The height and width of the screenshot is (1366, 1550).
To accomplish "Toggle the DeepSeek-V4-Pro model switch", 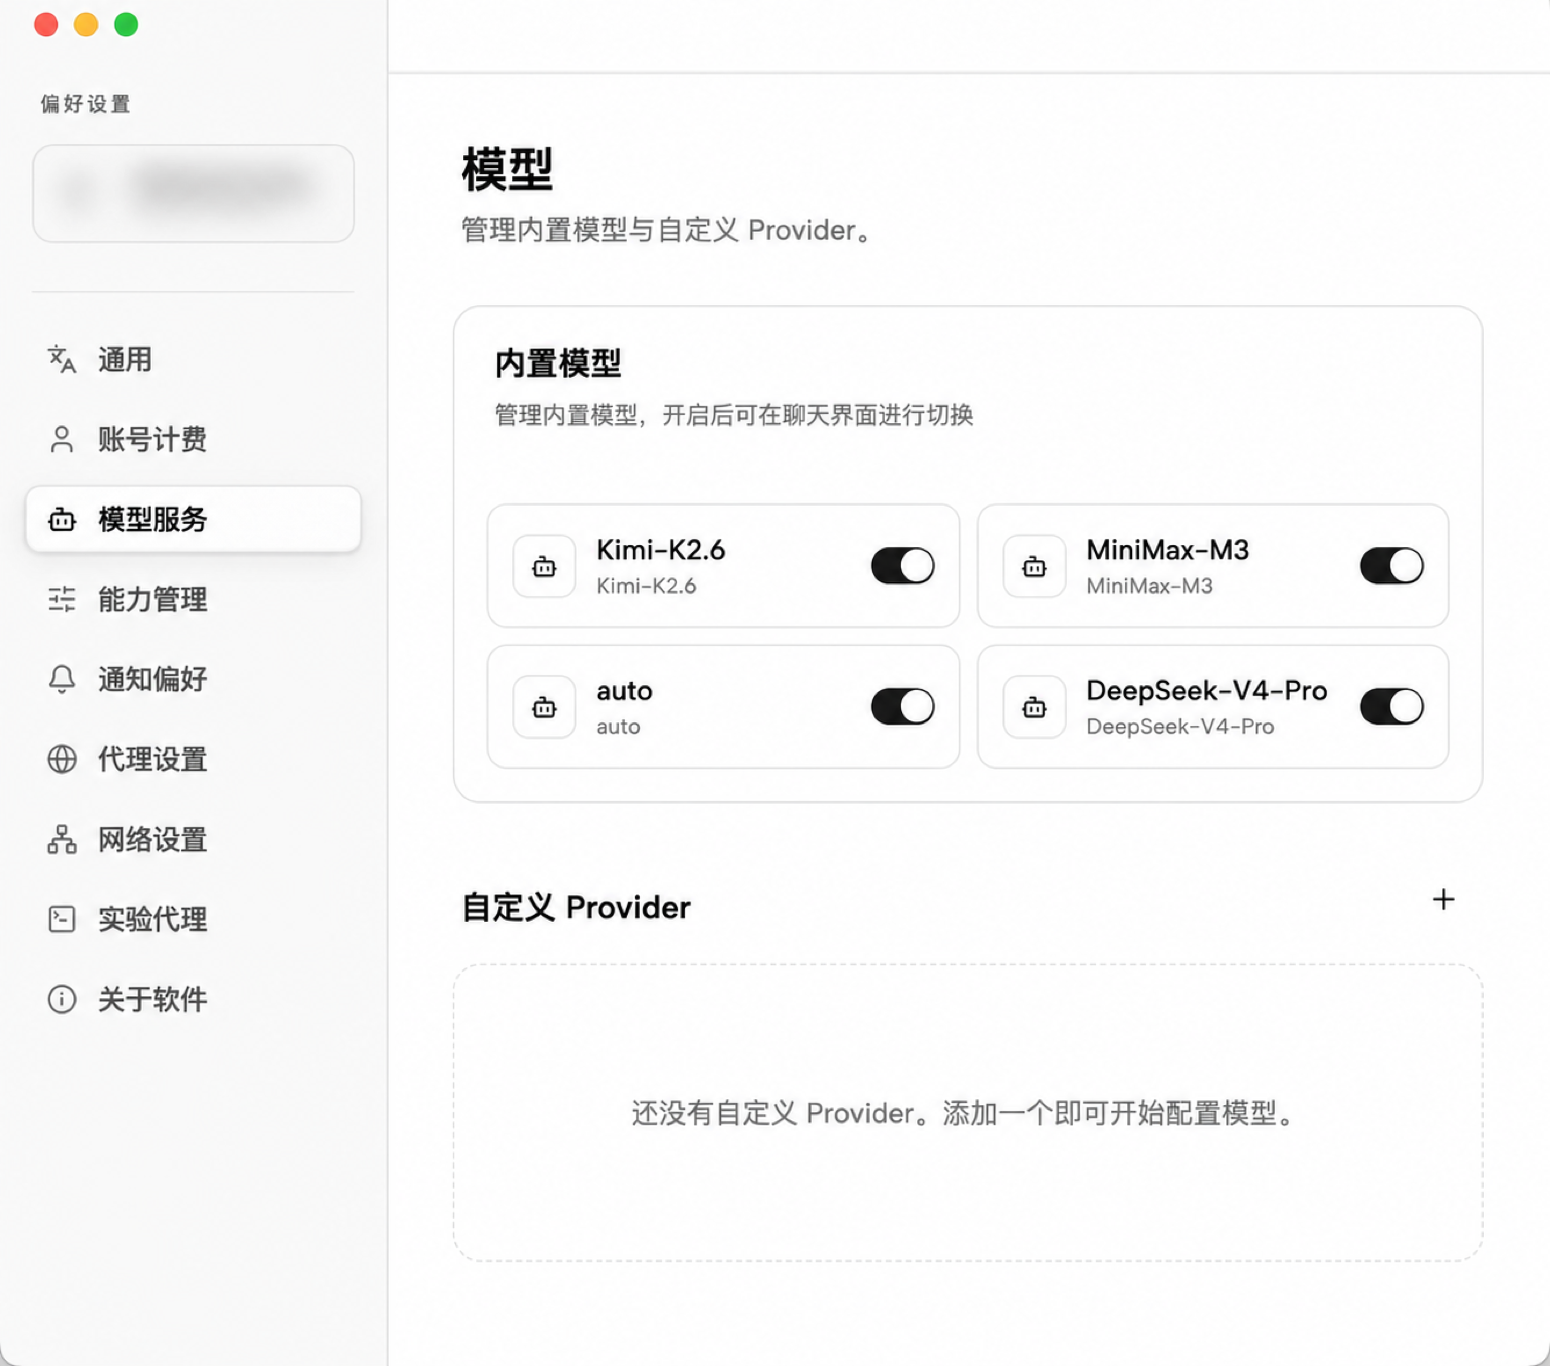I will pos(1391,707).
